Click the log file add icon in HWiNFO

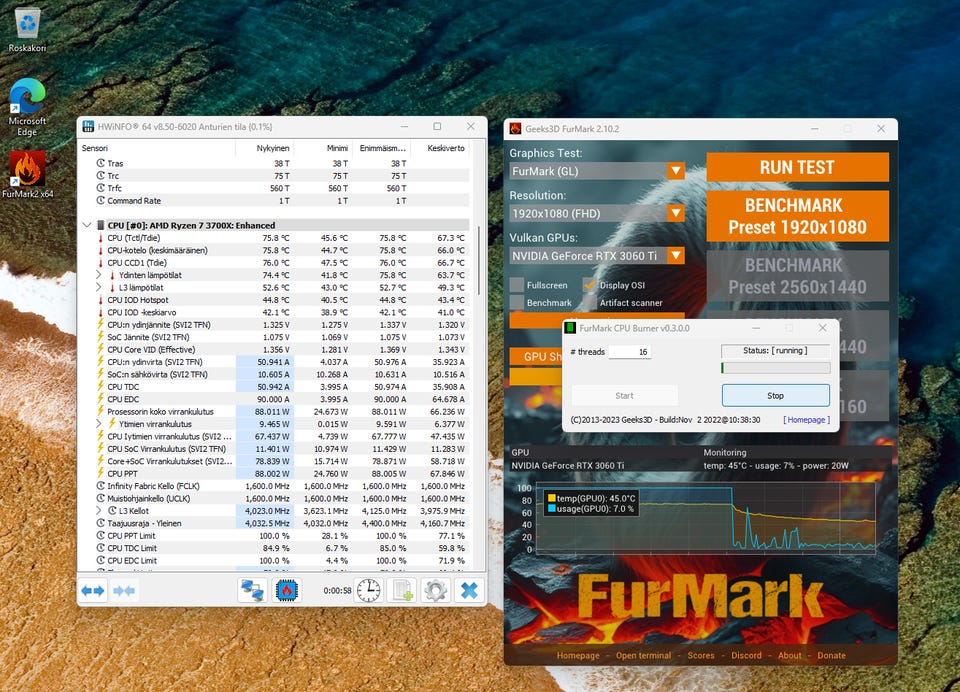pyautogui.click(x=403, y=591)
